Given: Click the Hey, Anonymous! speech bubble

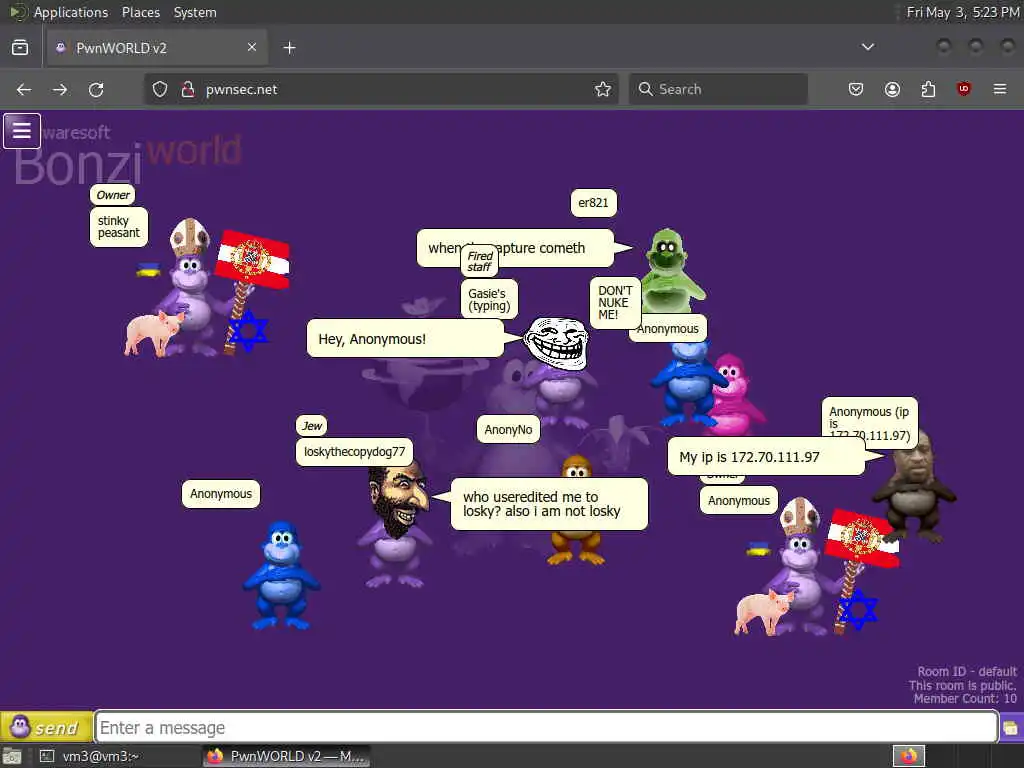Looking at the screenshot, I should click(x=406, y=338).
